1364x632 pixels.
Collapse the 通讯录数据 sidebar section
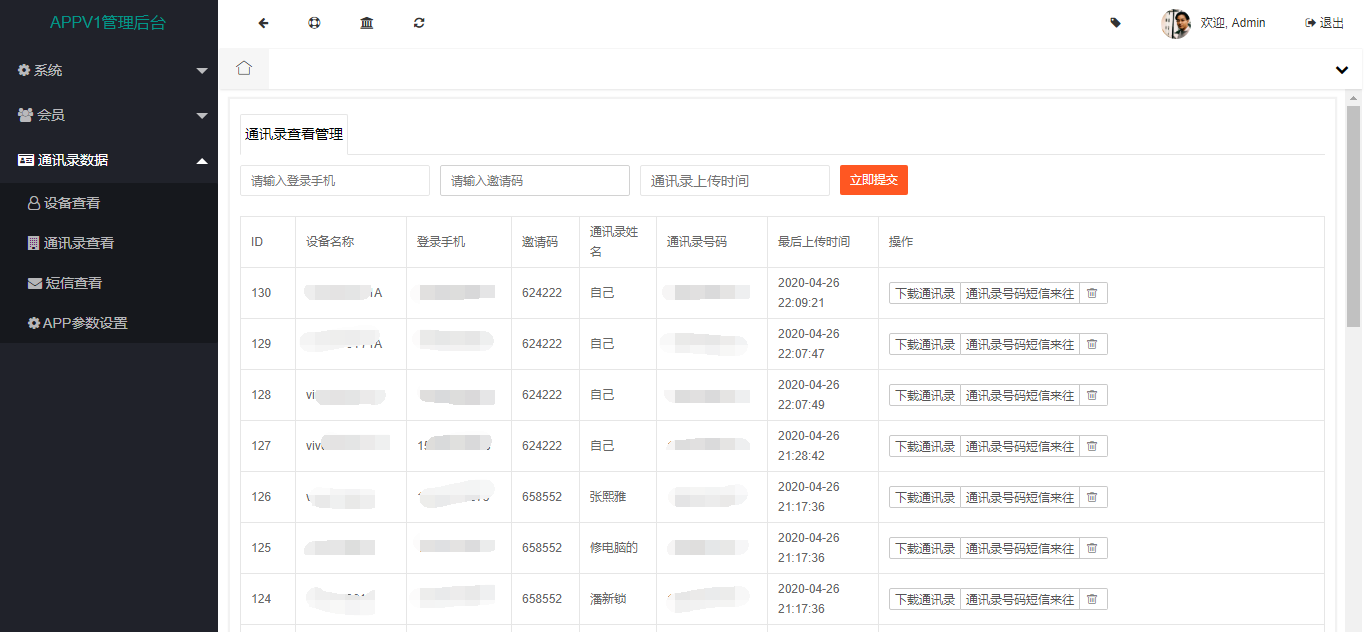pos(109,160)
